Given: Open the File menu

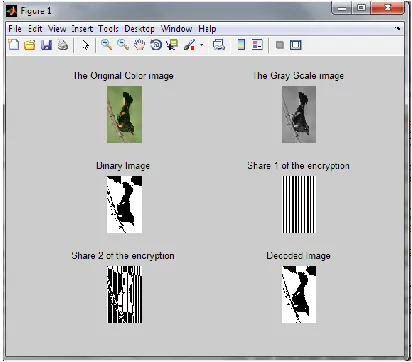Looking at the screenshot, I should coord(15,29).
